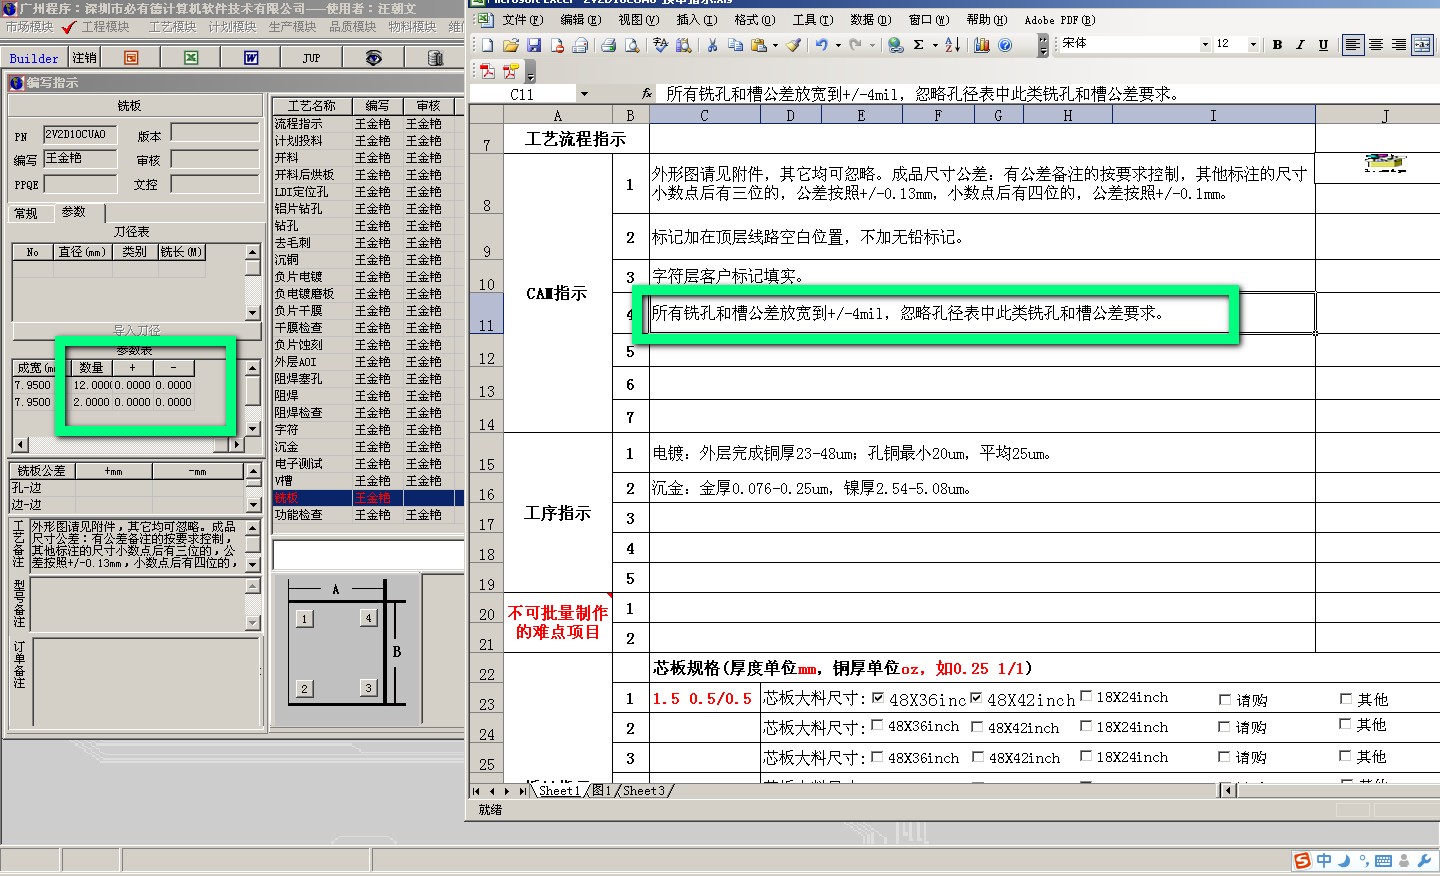Open the 文件(F) menu in Excel
This screenshot has width=1440, height=876.
[522, 19]
